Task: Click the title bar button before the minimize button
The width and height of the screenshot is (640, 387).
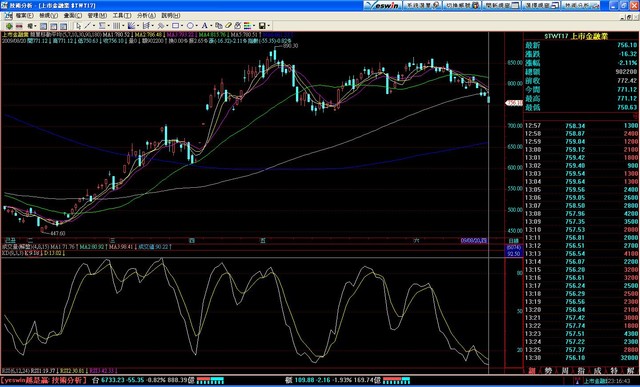Action: point(582,5)
